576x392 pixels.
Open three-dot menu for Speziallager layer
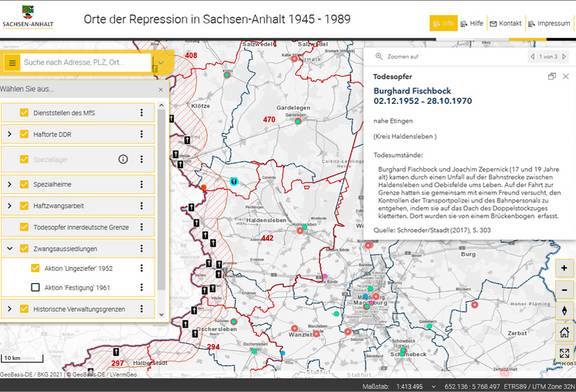[142, 159]
